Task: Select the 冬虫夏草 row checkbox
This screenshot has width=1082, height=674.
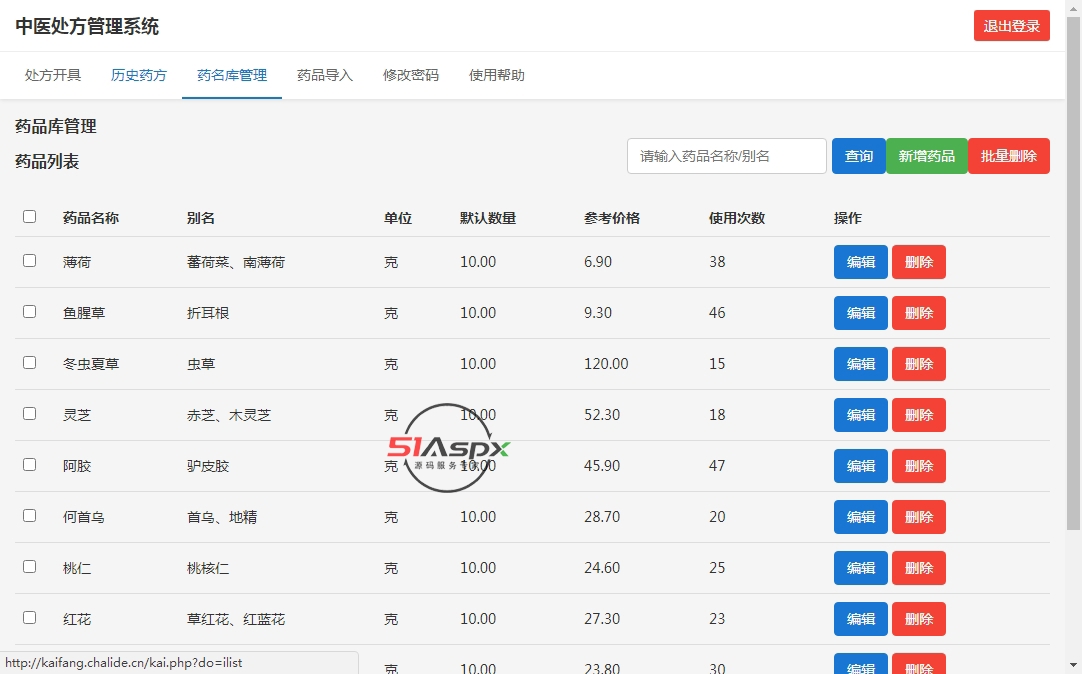Action: (x=29, y=363)
